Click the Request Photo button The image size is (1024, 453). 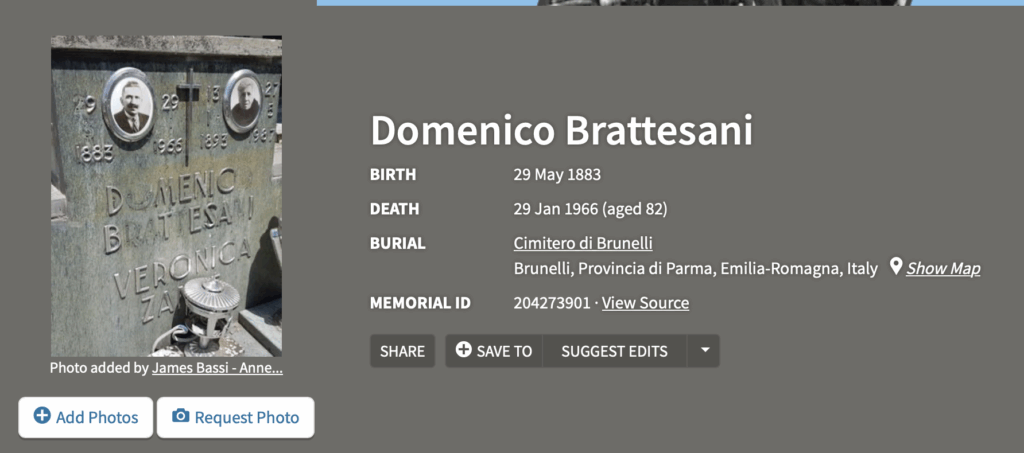[x=236, y=417]
